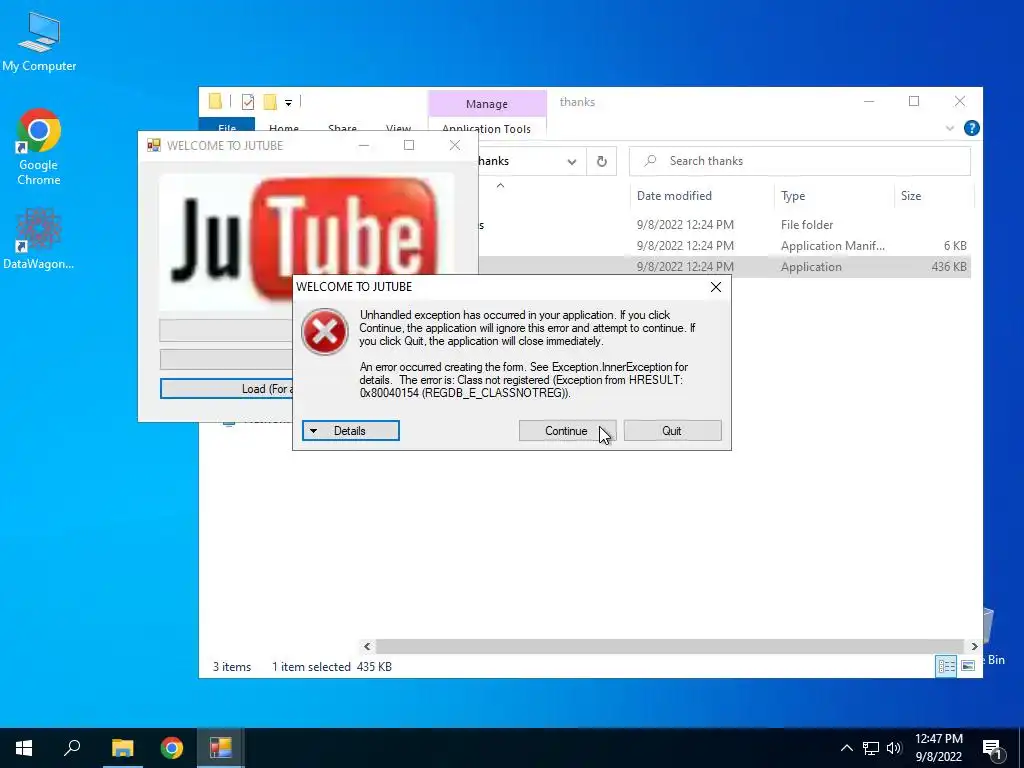Click the second text field in JuTube window

tap(227, 359)
